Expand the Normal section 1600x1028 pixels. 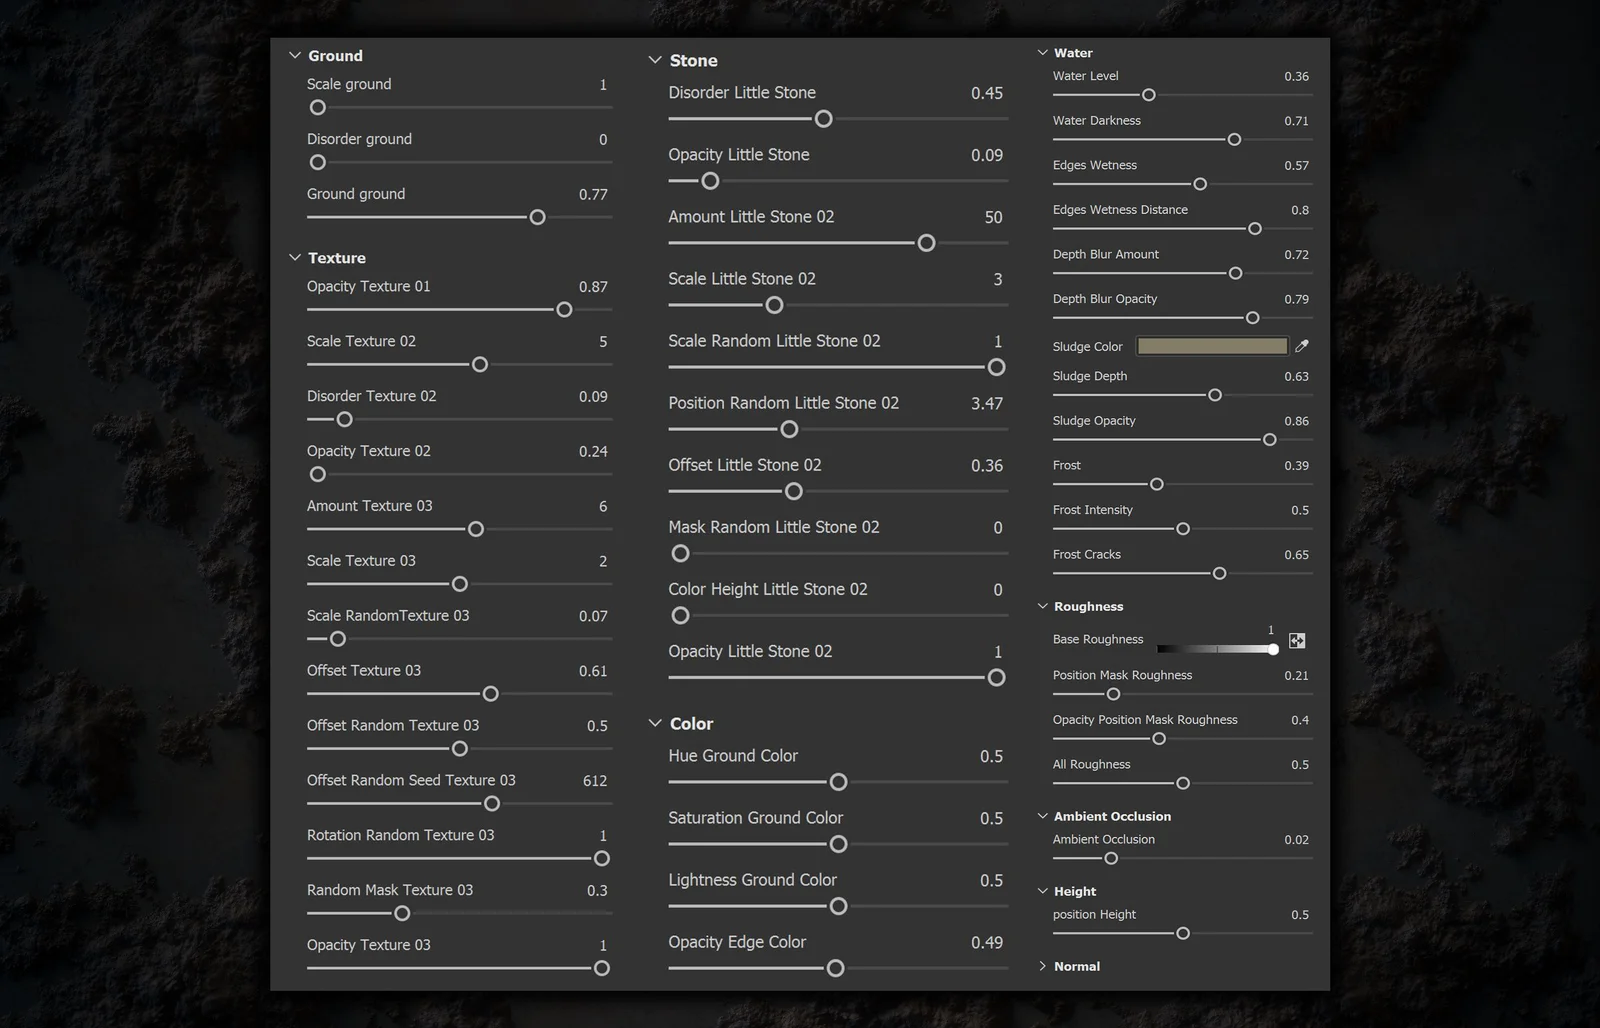tap(1043, 966)
